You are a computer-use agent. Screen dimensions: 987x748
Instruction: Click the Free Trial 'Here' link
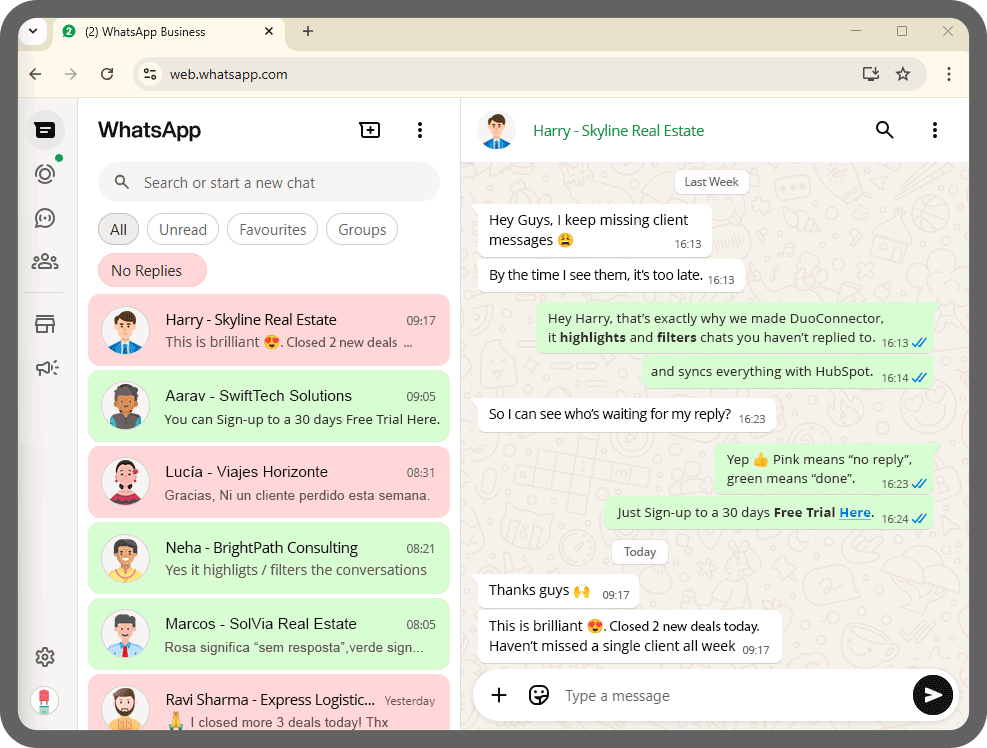(854, 513)
